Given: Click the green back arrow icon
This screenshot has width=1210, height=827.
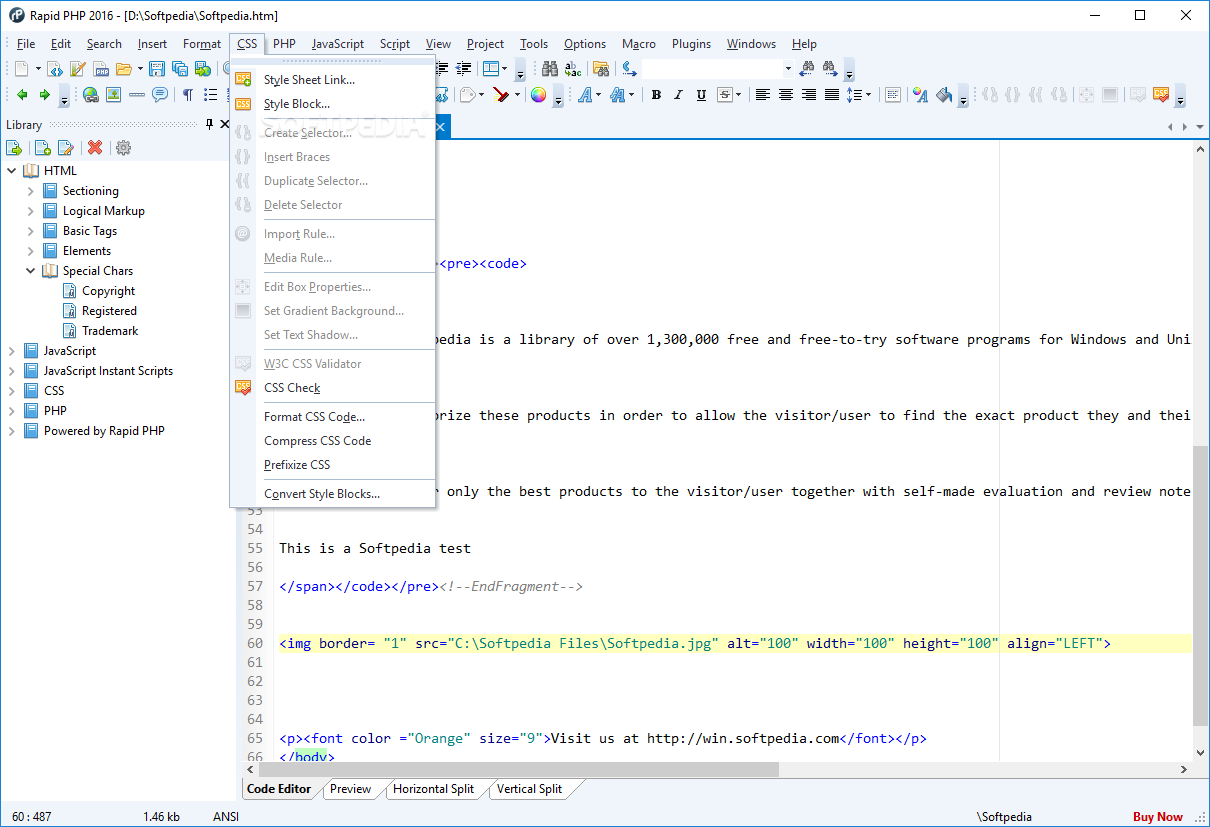Looking at the screenshot, I should [x=22, y=95].
